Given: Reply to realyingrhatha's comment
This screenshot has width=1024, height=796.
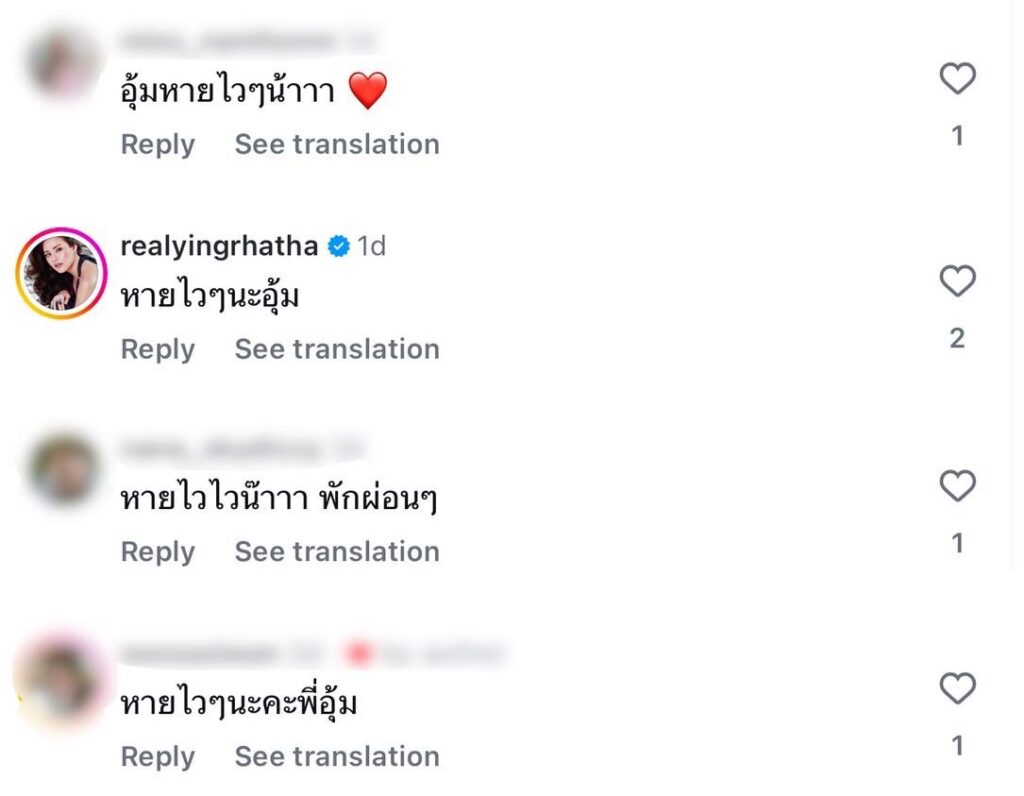Looking at the screenshot, I should pyautogui.click(x=157, y=349).
